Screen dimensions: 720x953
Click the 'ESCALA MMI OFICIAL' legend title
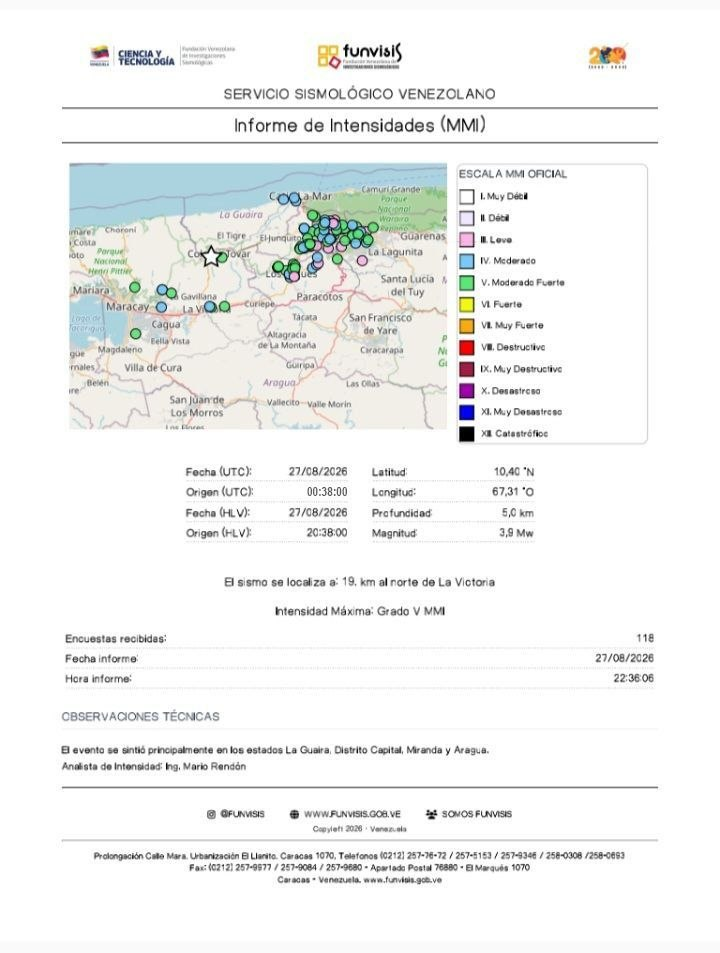click(513, 174)
